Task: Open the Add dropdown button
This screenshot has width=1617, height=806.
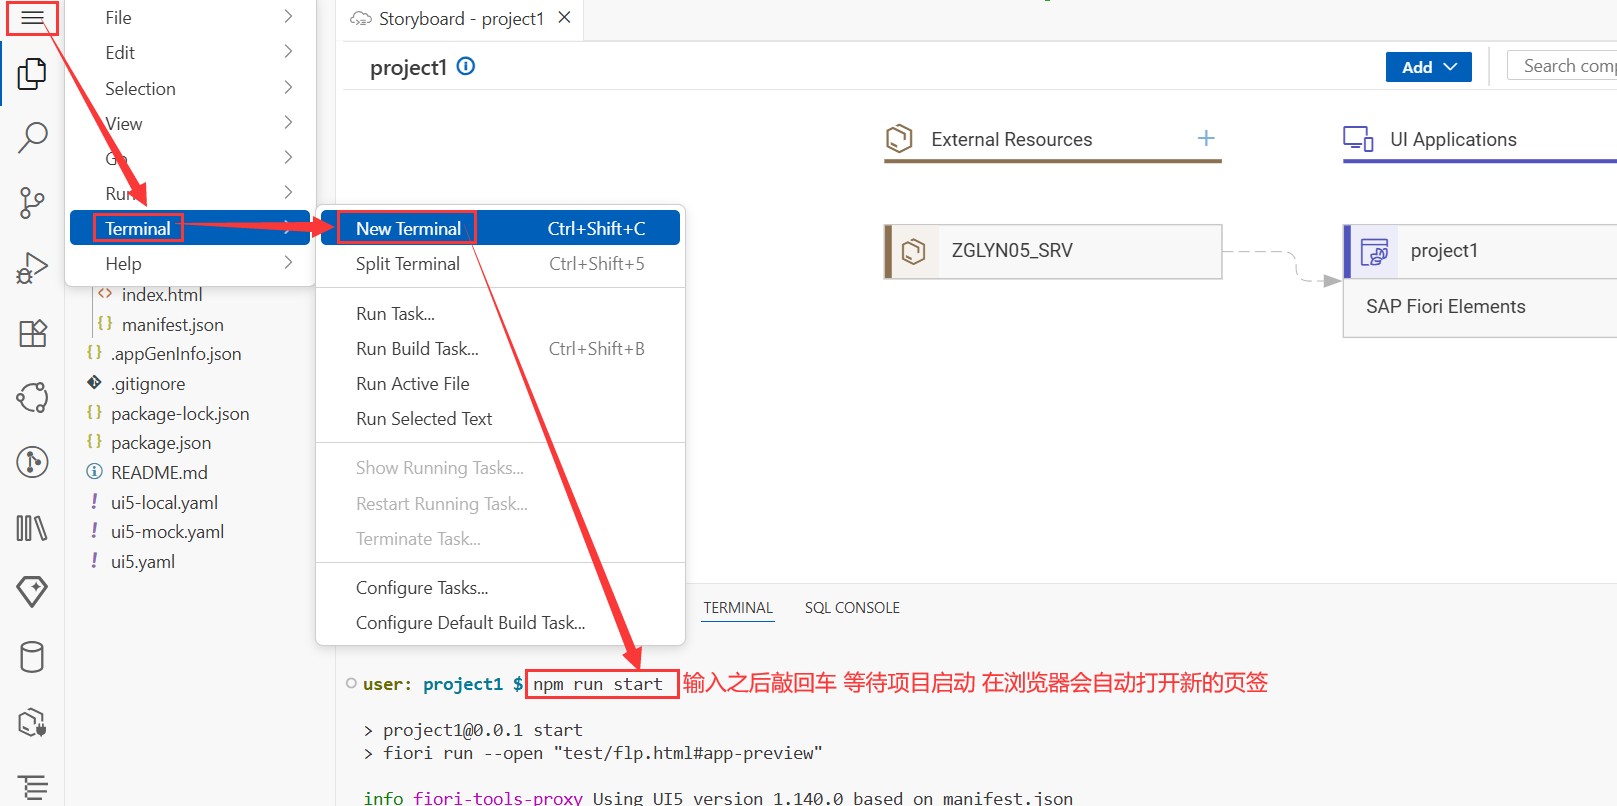Action: tap(1428, 67)
